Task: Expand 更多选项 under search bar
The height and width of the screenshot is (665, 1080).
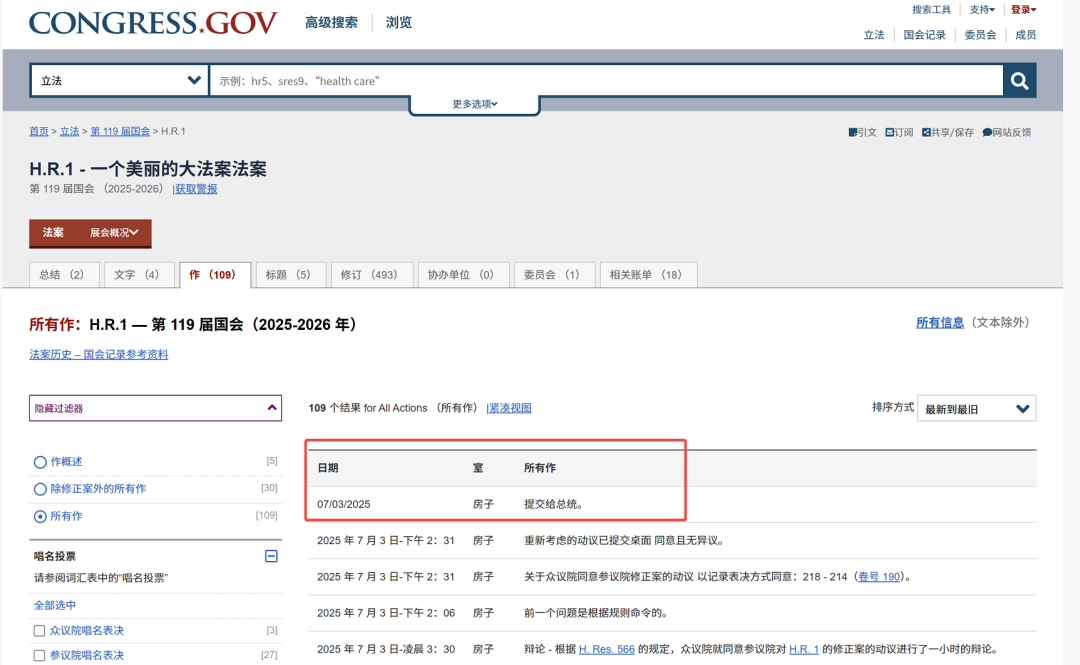Action: 475,104
